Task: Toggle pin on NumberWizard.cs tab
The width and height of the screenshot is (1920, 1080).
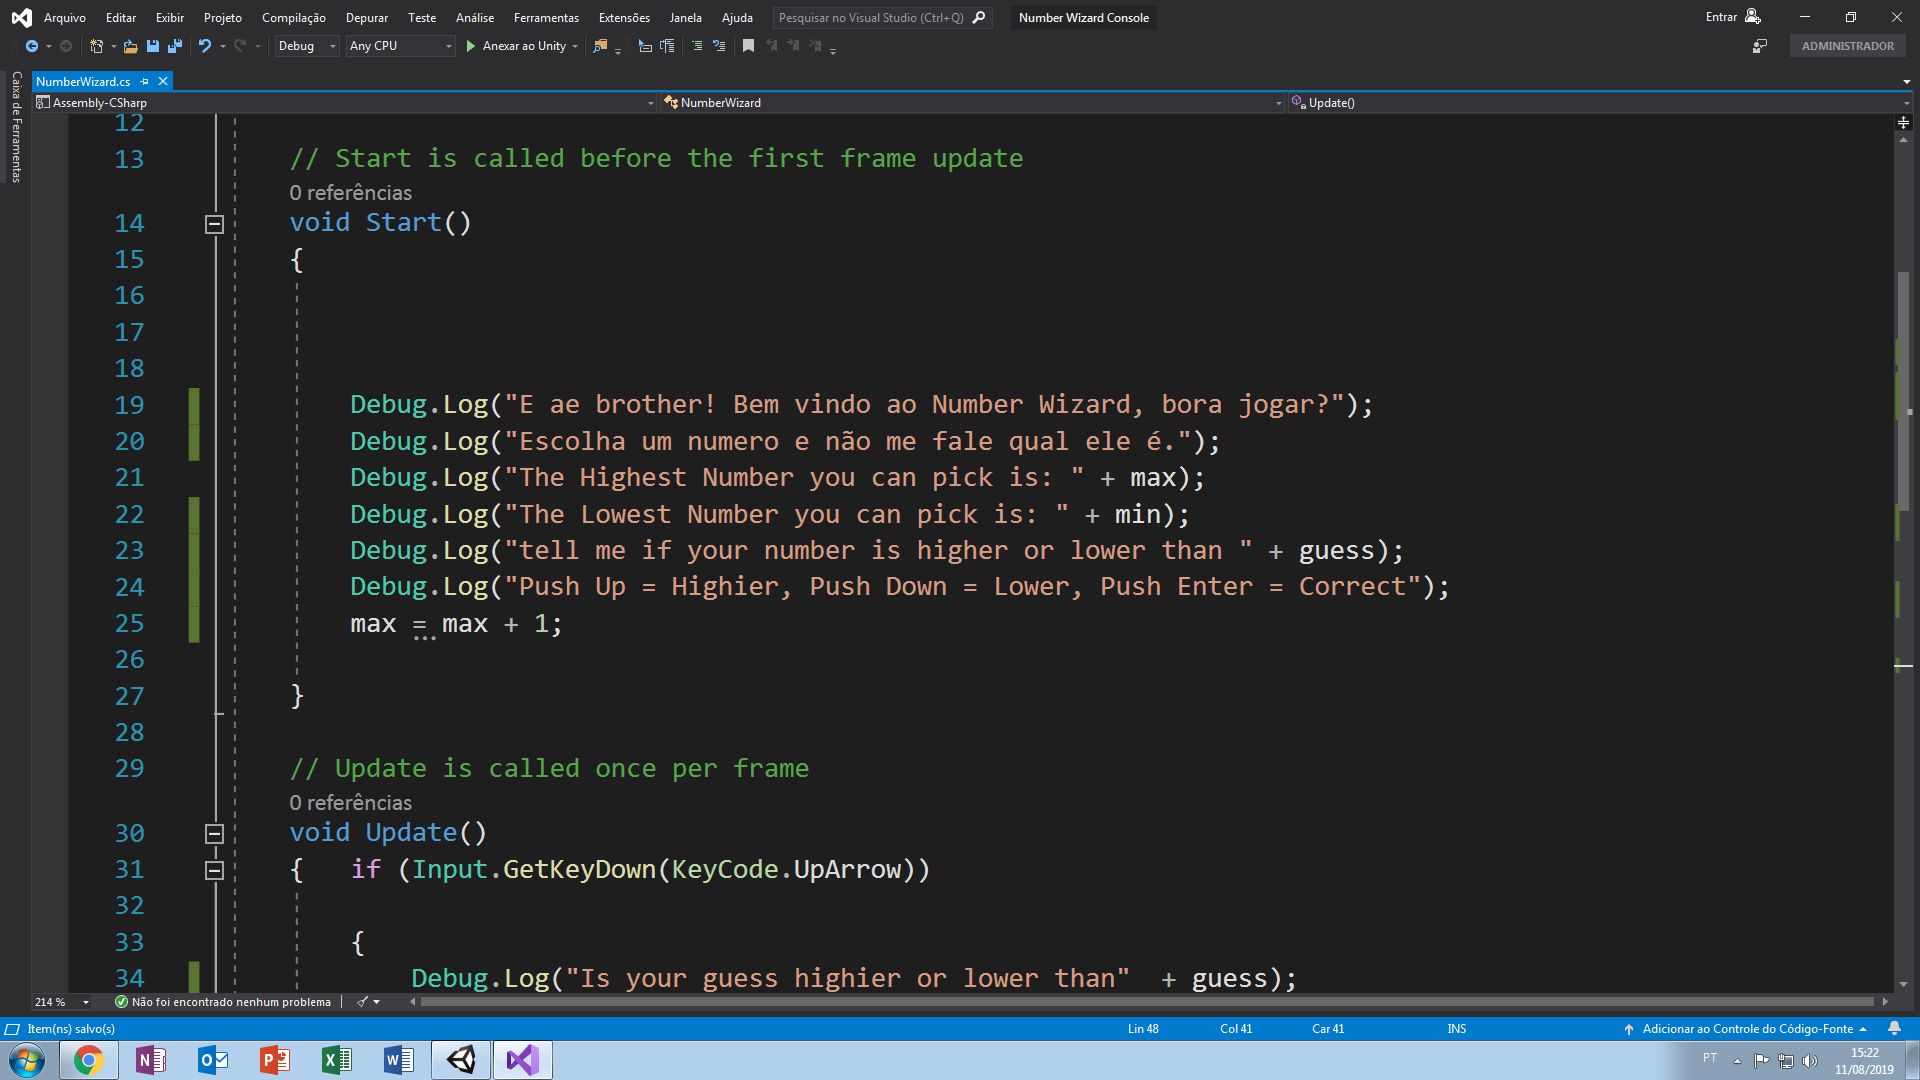Action: pyautogui.click(x=145, y=82)
